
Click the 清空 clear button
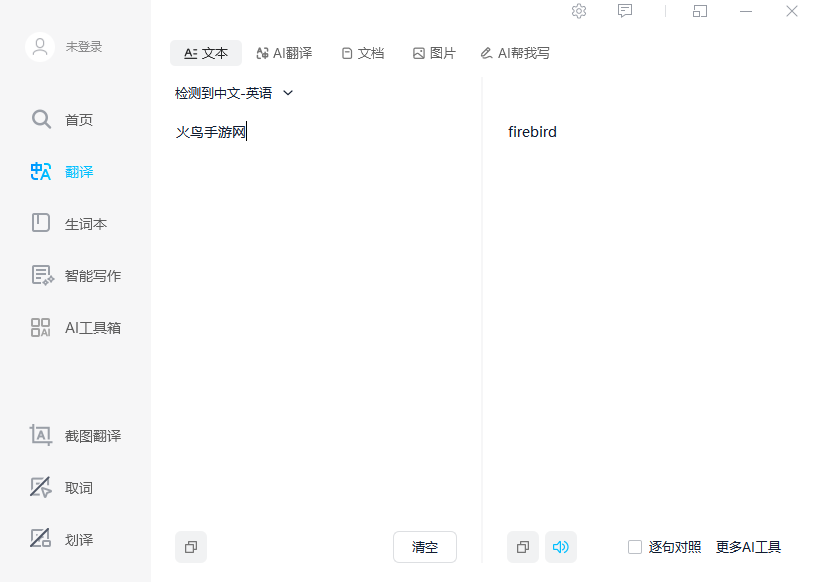point(425,547)
